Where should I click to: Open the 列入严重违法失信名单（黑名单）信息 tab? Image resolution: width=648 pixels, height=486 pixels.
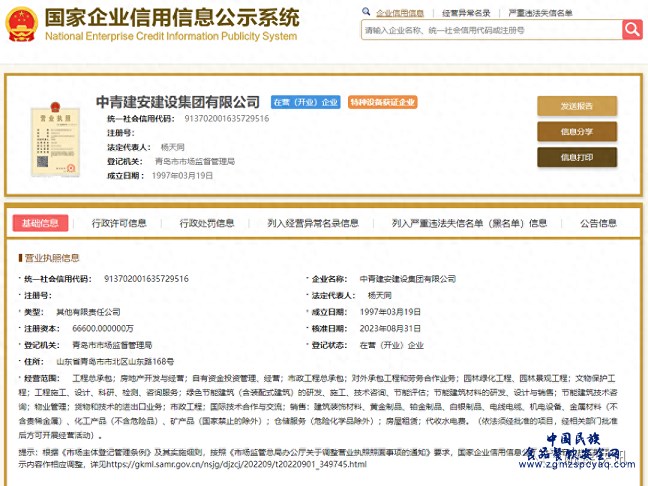469,223
